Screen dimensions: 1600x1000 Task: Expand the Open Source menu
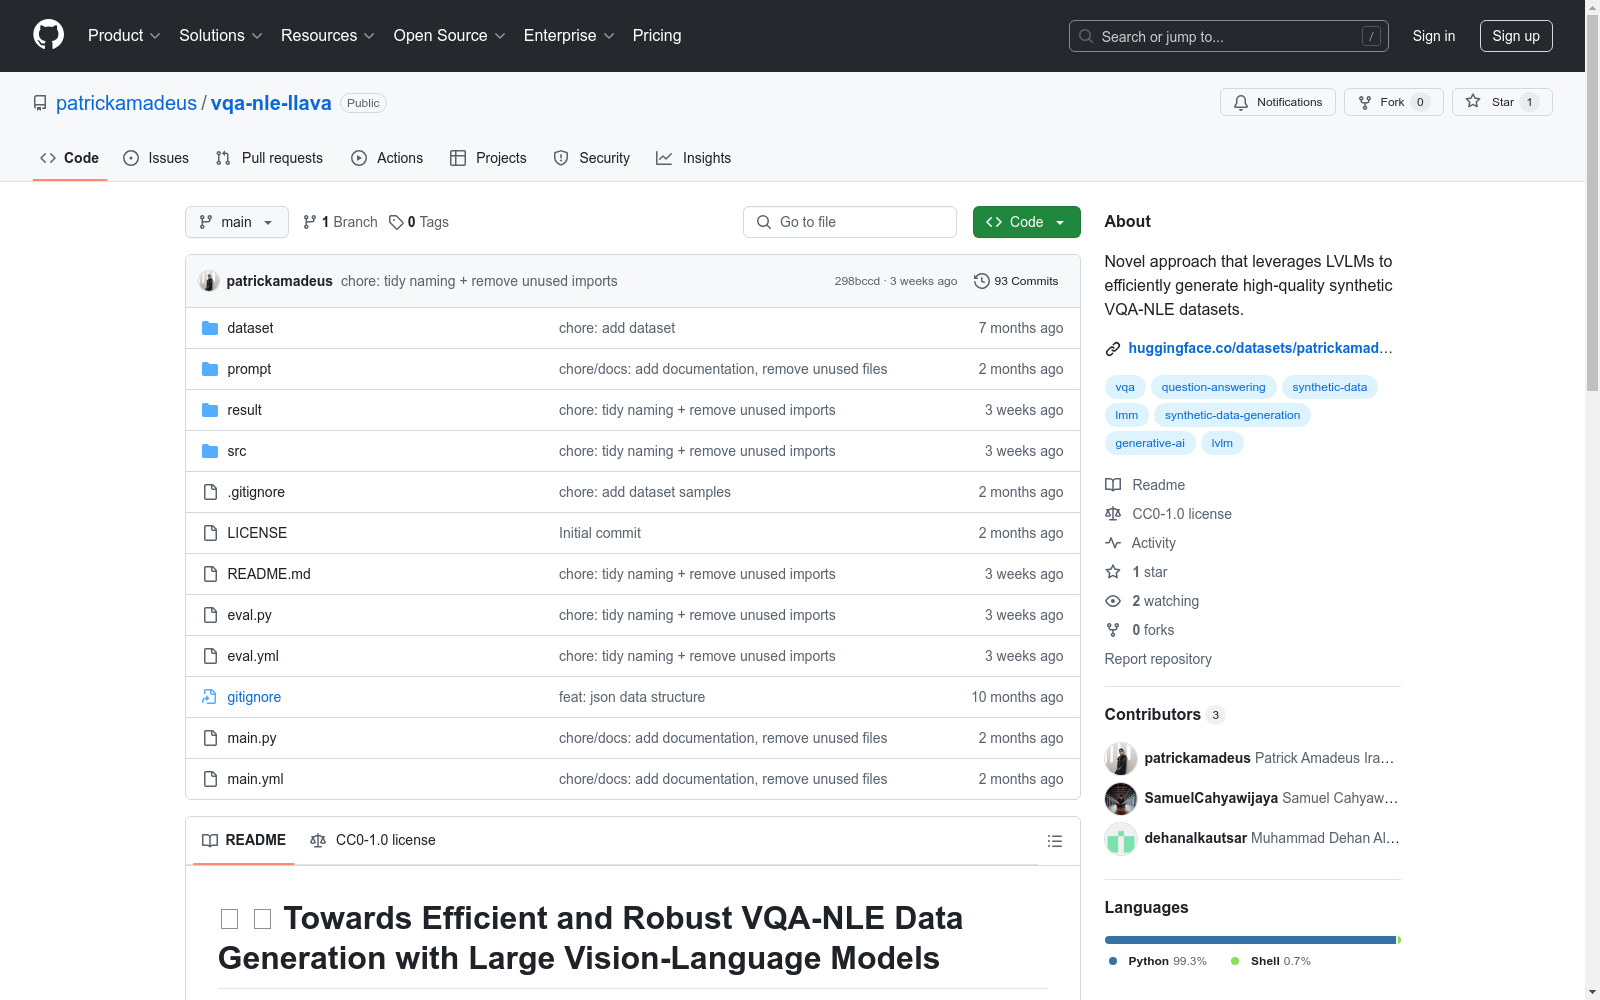450,35
